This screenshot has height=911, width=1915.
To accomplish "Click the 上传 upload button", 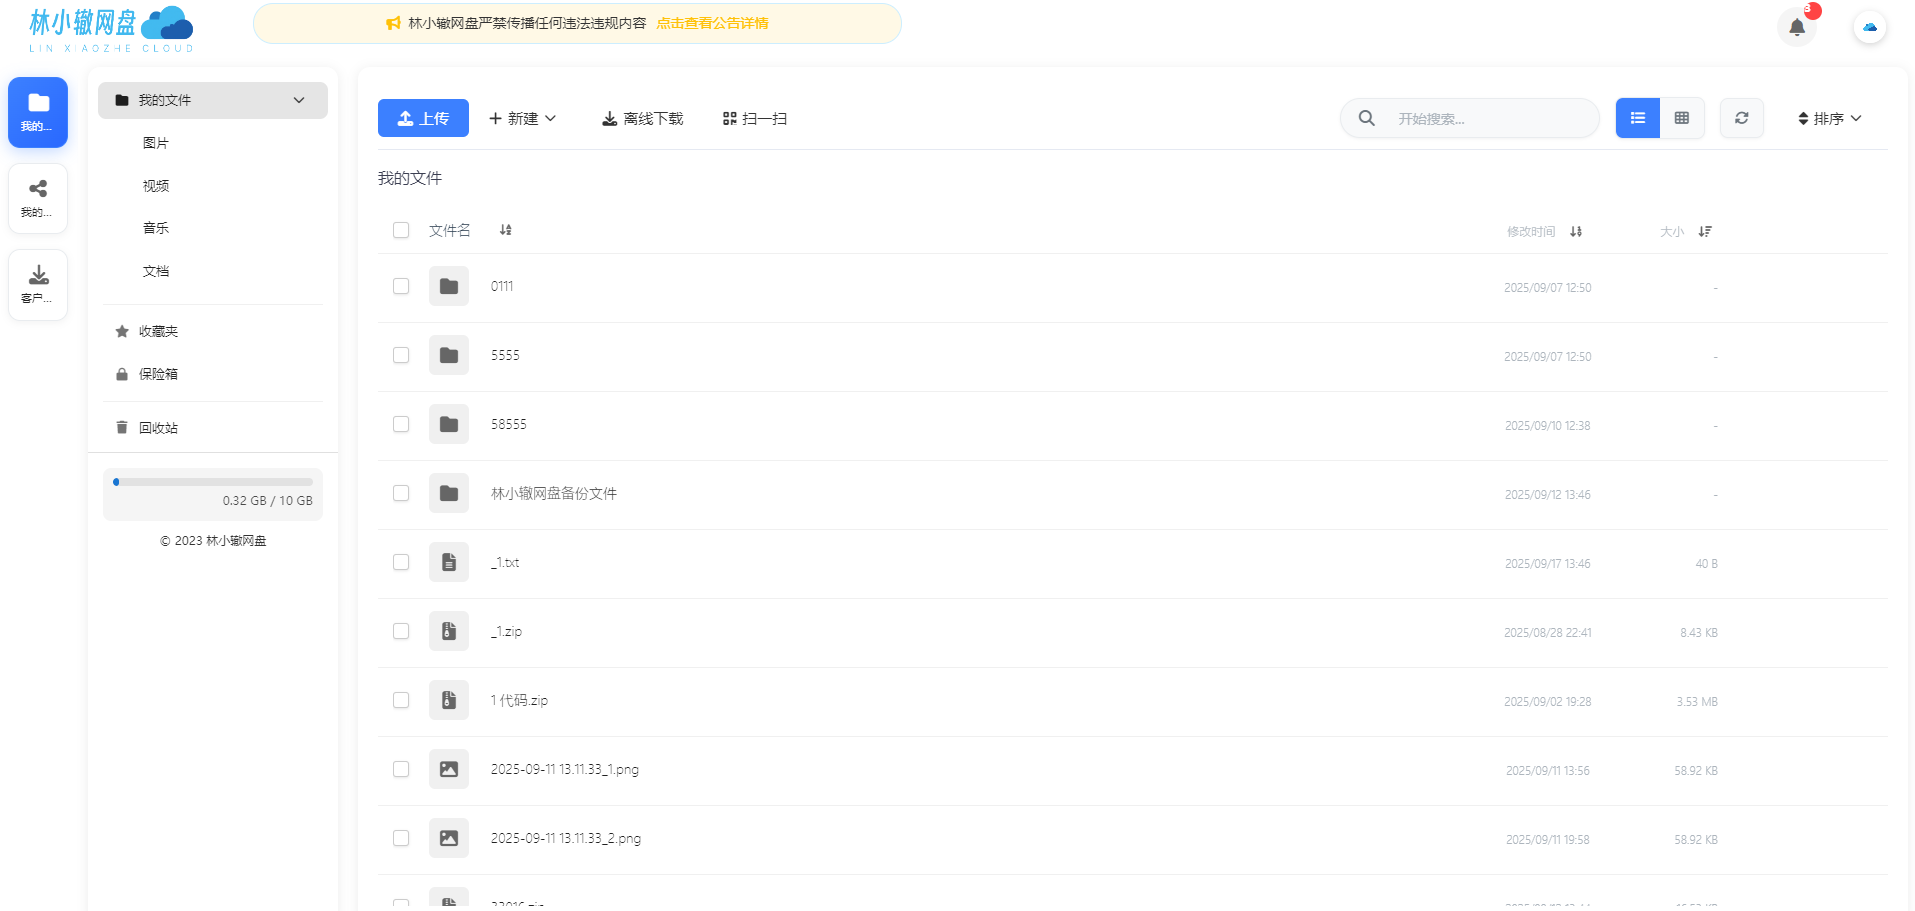I will coord(423,118).
